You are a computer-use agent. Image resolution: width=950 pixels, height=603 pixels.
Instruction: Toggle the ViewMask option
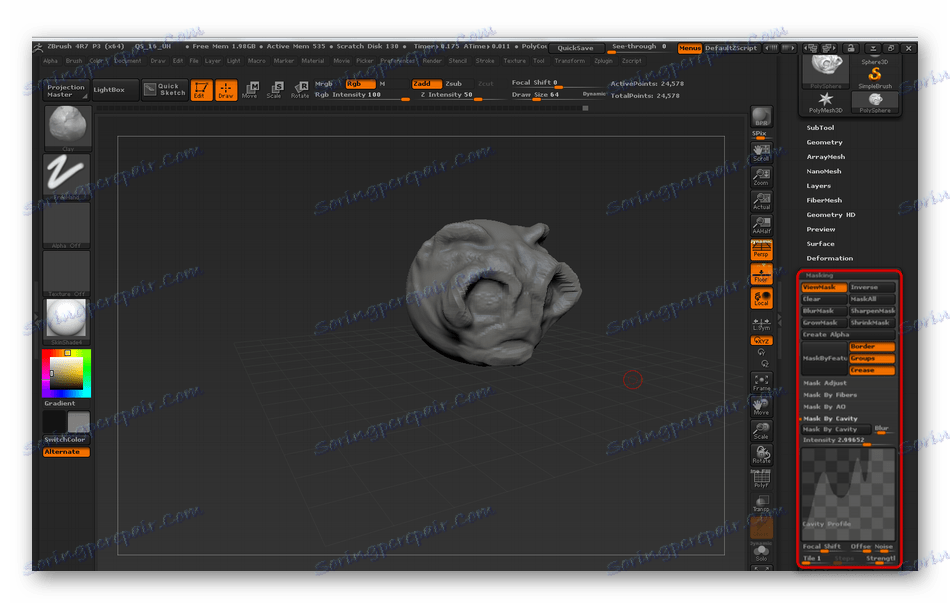click(823, 288)
